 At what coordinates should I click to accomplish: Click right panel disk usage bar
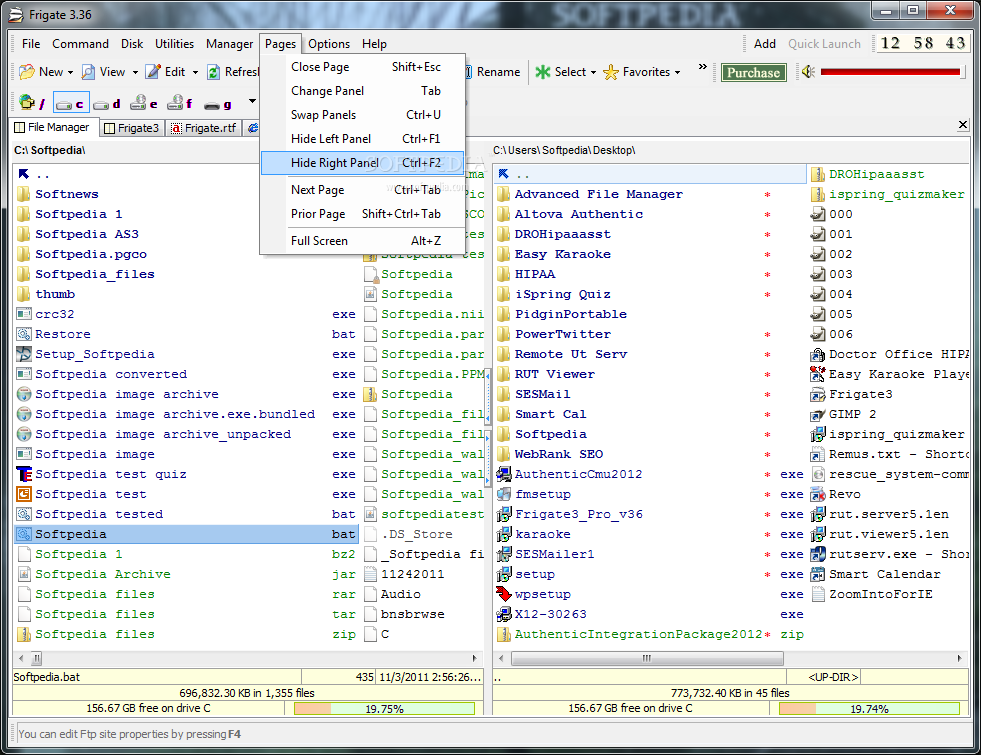click(x=869, y=709)
